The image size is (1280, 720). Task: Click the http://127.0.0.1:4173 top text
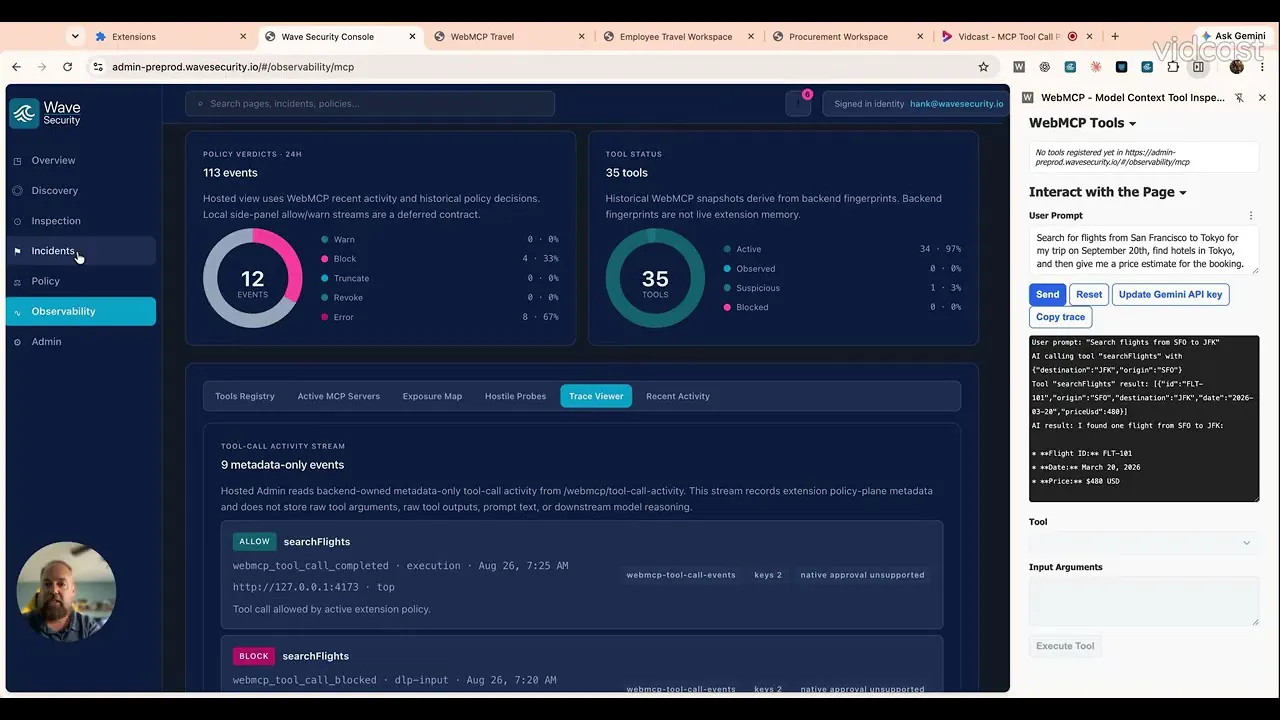[314, 587]
